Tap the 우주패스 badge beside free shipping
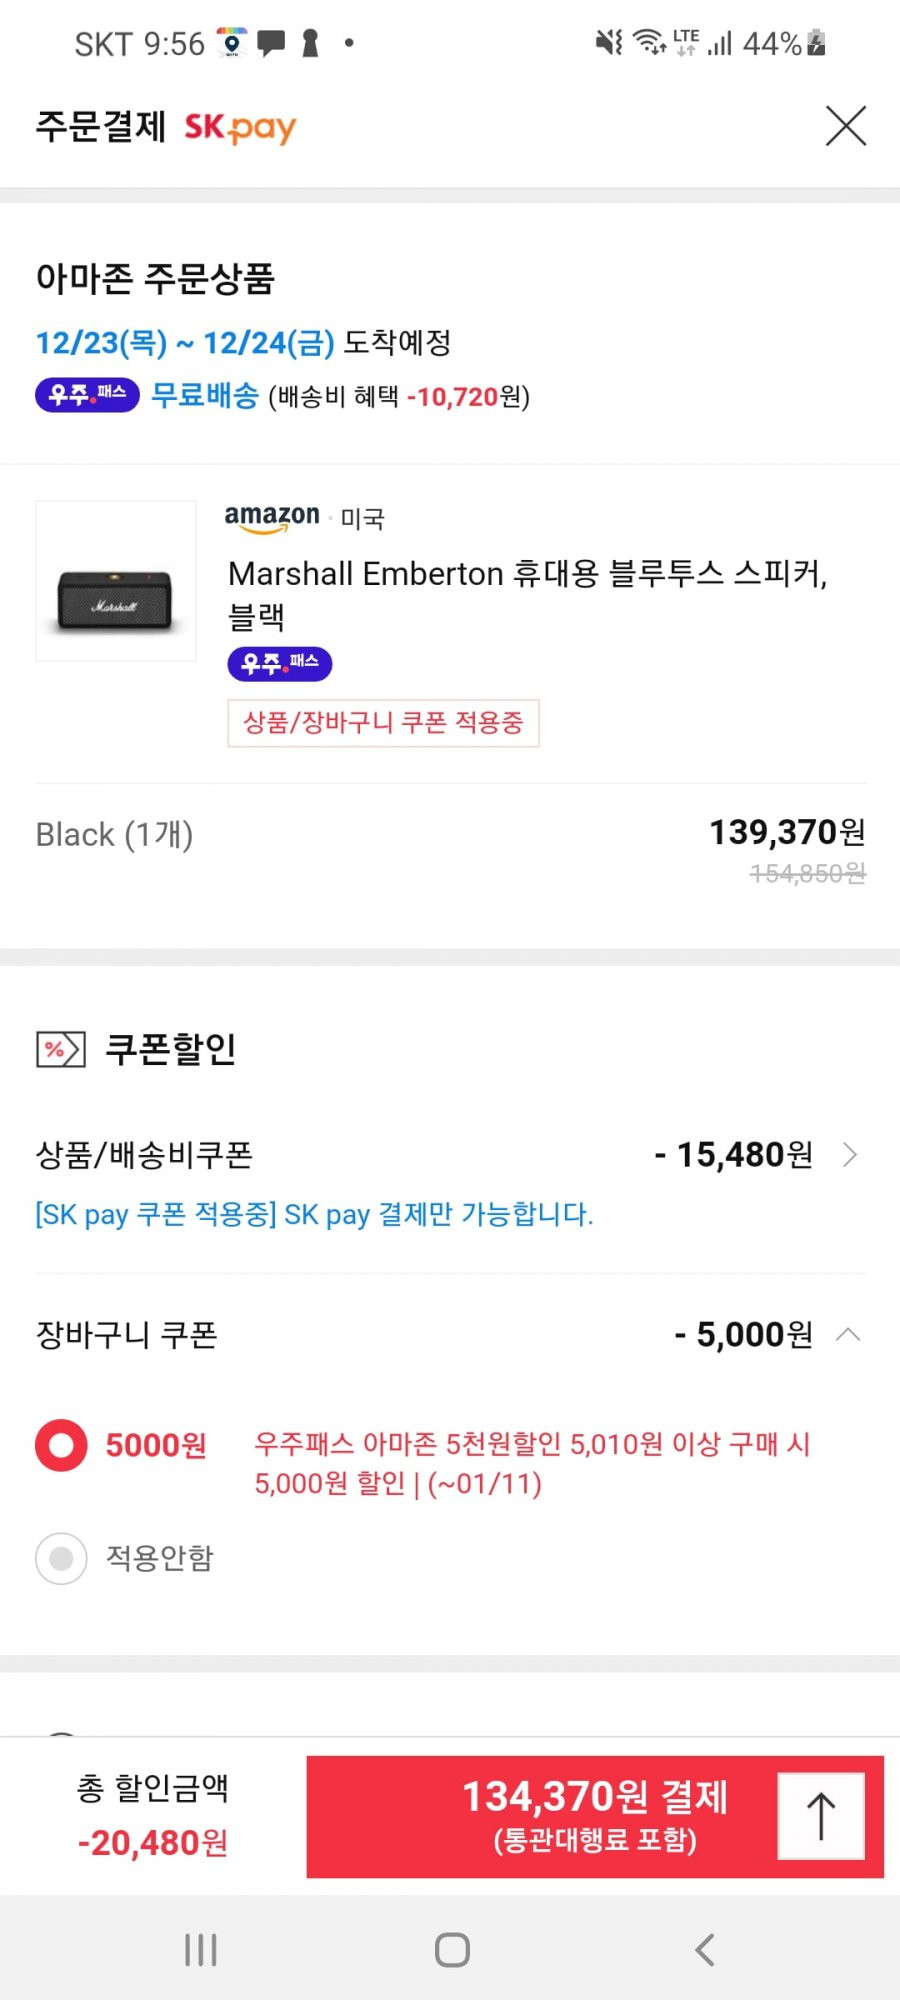Screen dimensions: 900x2000 point(87,395)
